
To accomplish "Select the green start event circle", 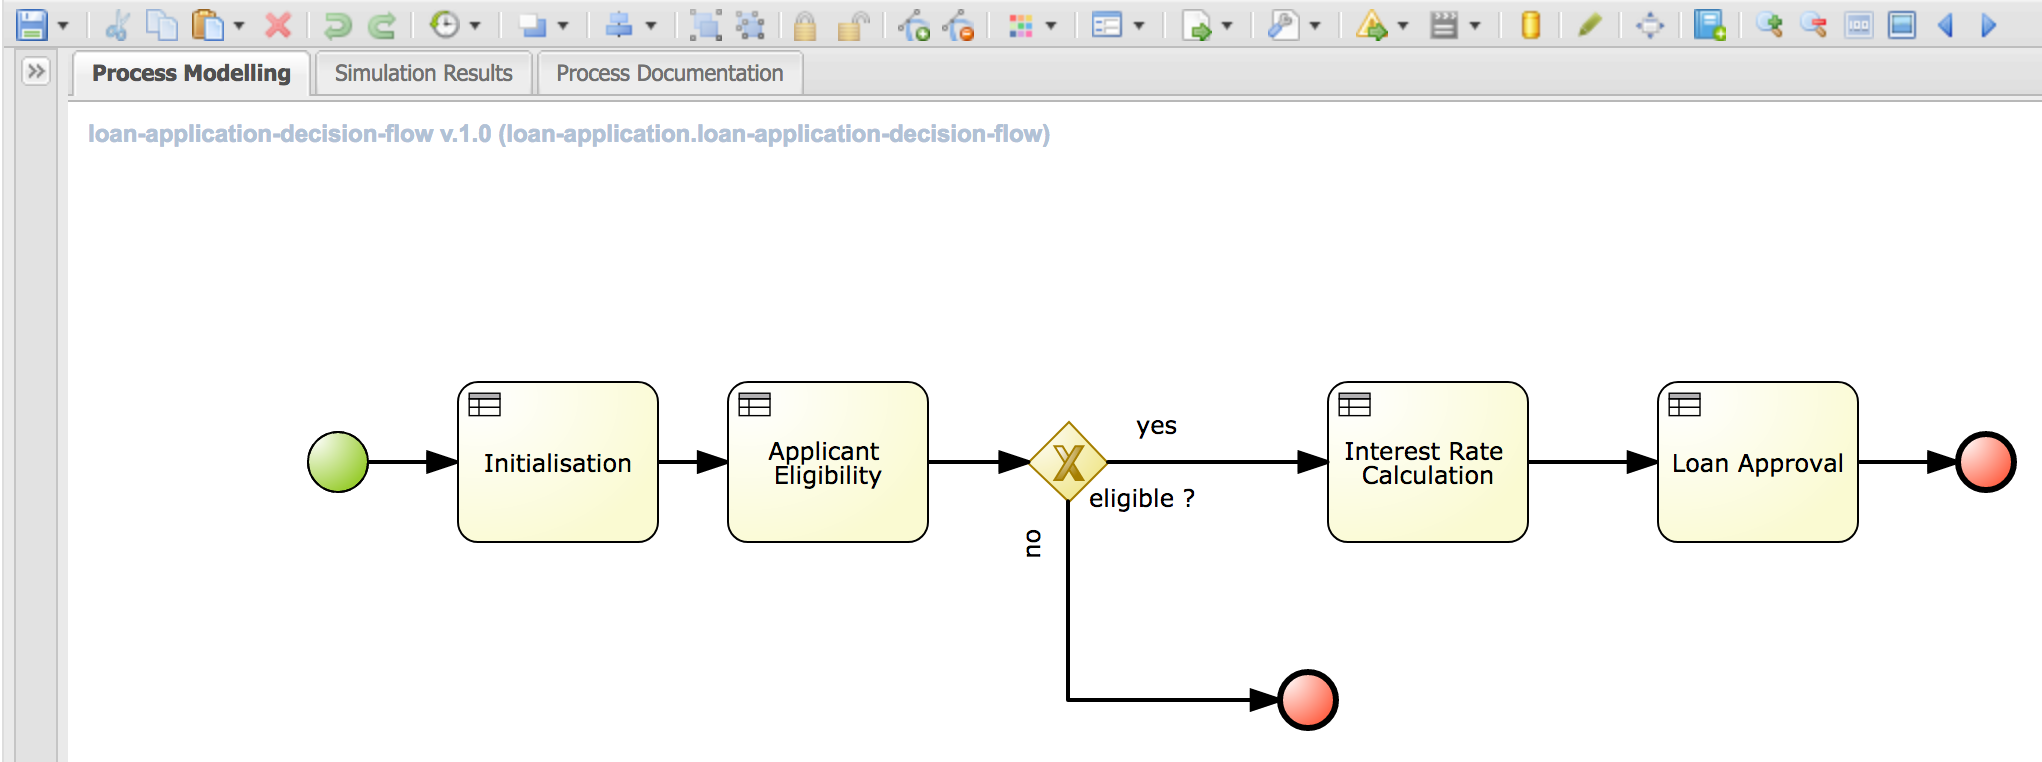I will pyautogui.click(x=338, y=462).
